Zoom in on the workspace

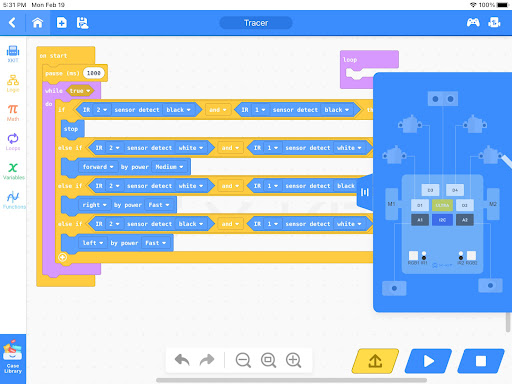294,360
